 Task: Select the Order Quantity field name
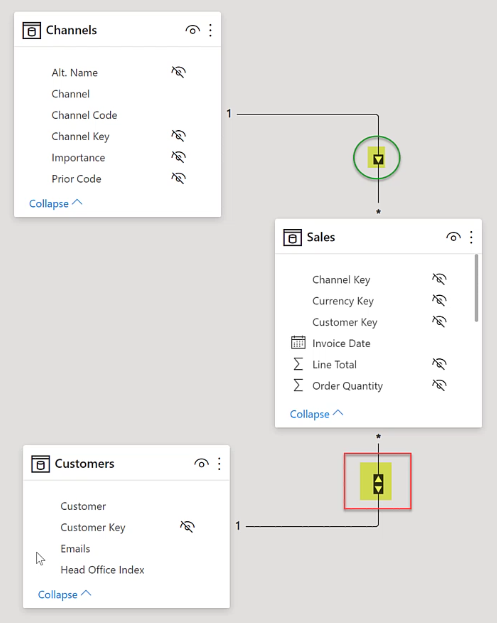[x=348, y=386]
